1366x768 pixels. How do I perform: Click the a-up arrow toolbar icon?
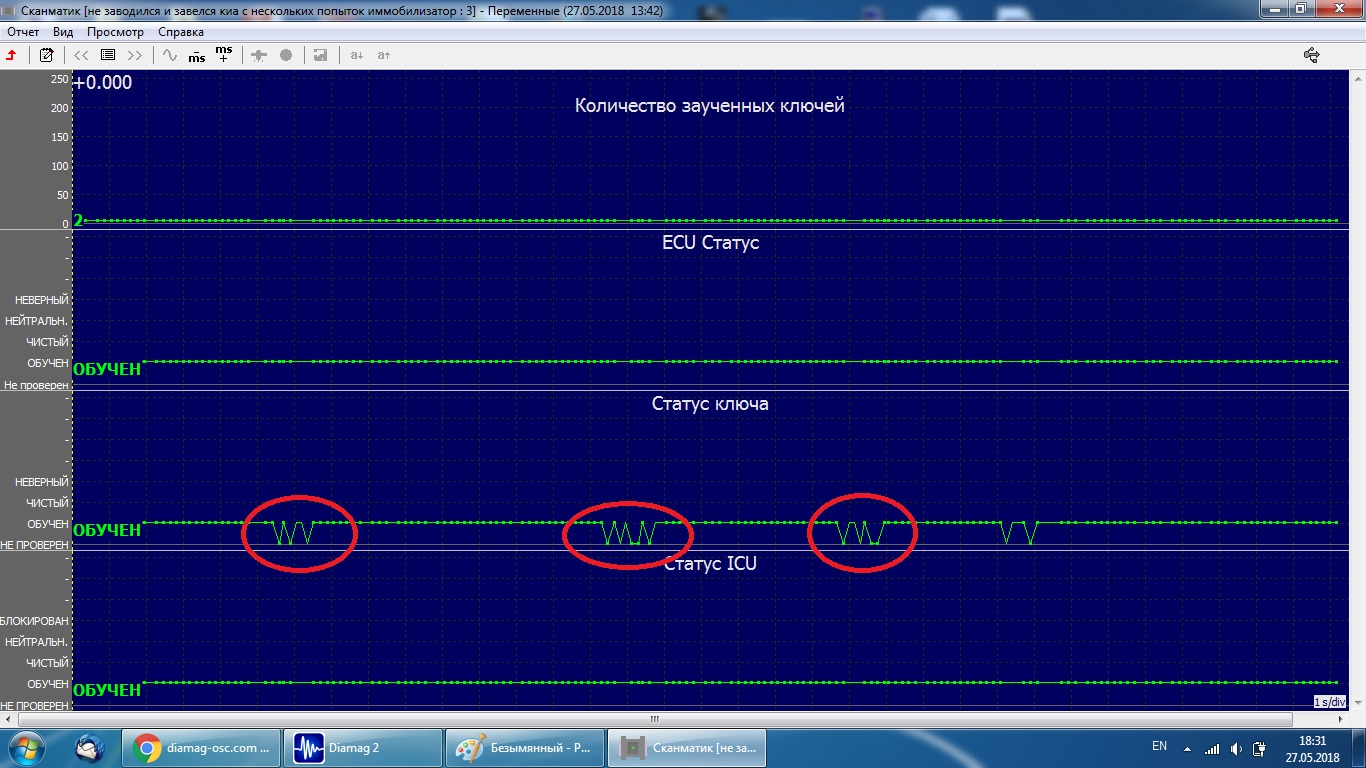(x=383, y=55)
